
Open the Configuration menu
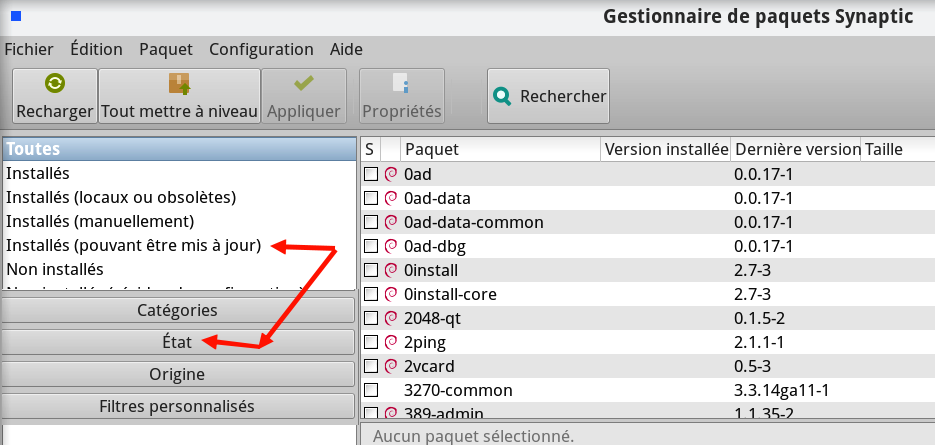click(261, 49)
